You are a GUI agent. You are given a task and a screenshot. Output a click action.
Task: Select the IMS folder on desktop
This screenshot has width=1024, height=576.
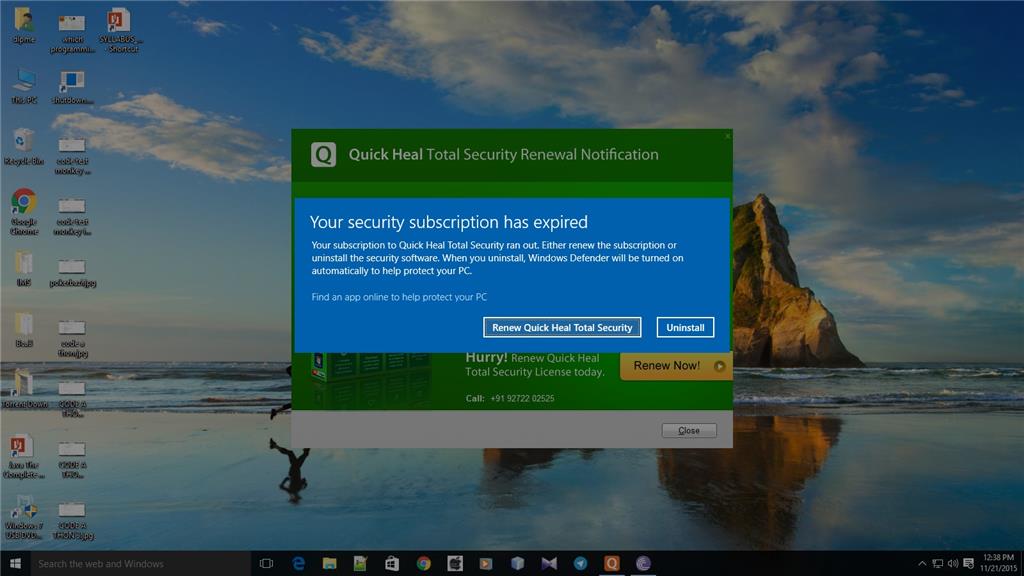pos(24,269)
